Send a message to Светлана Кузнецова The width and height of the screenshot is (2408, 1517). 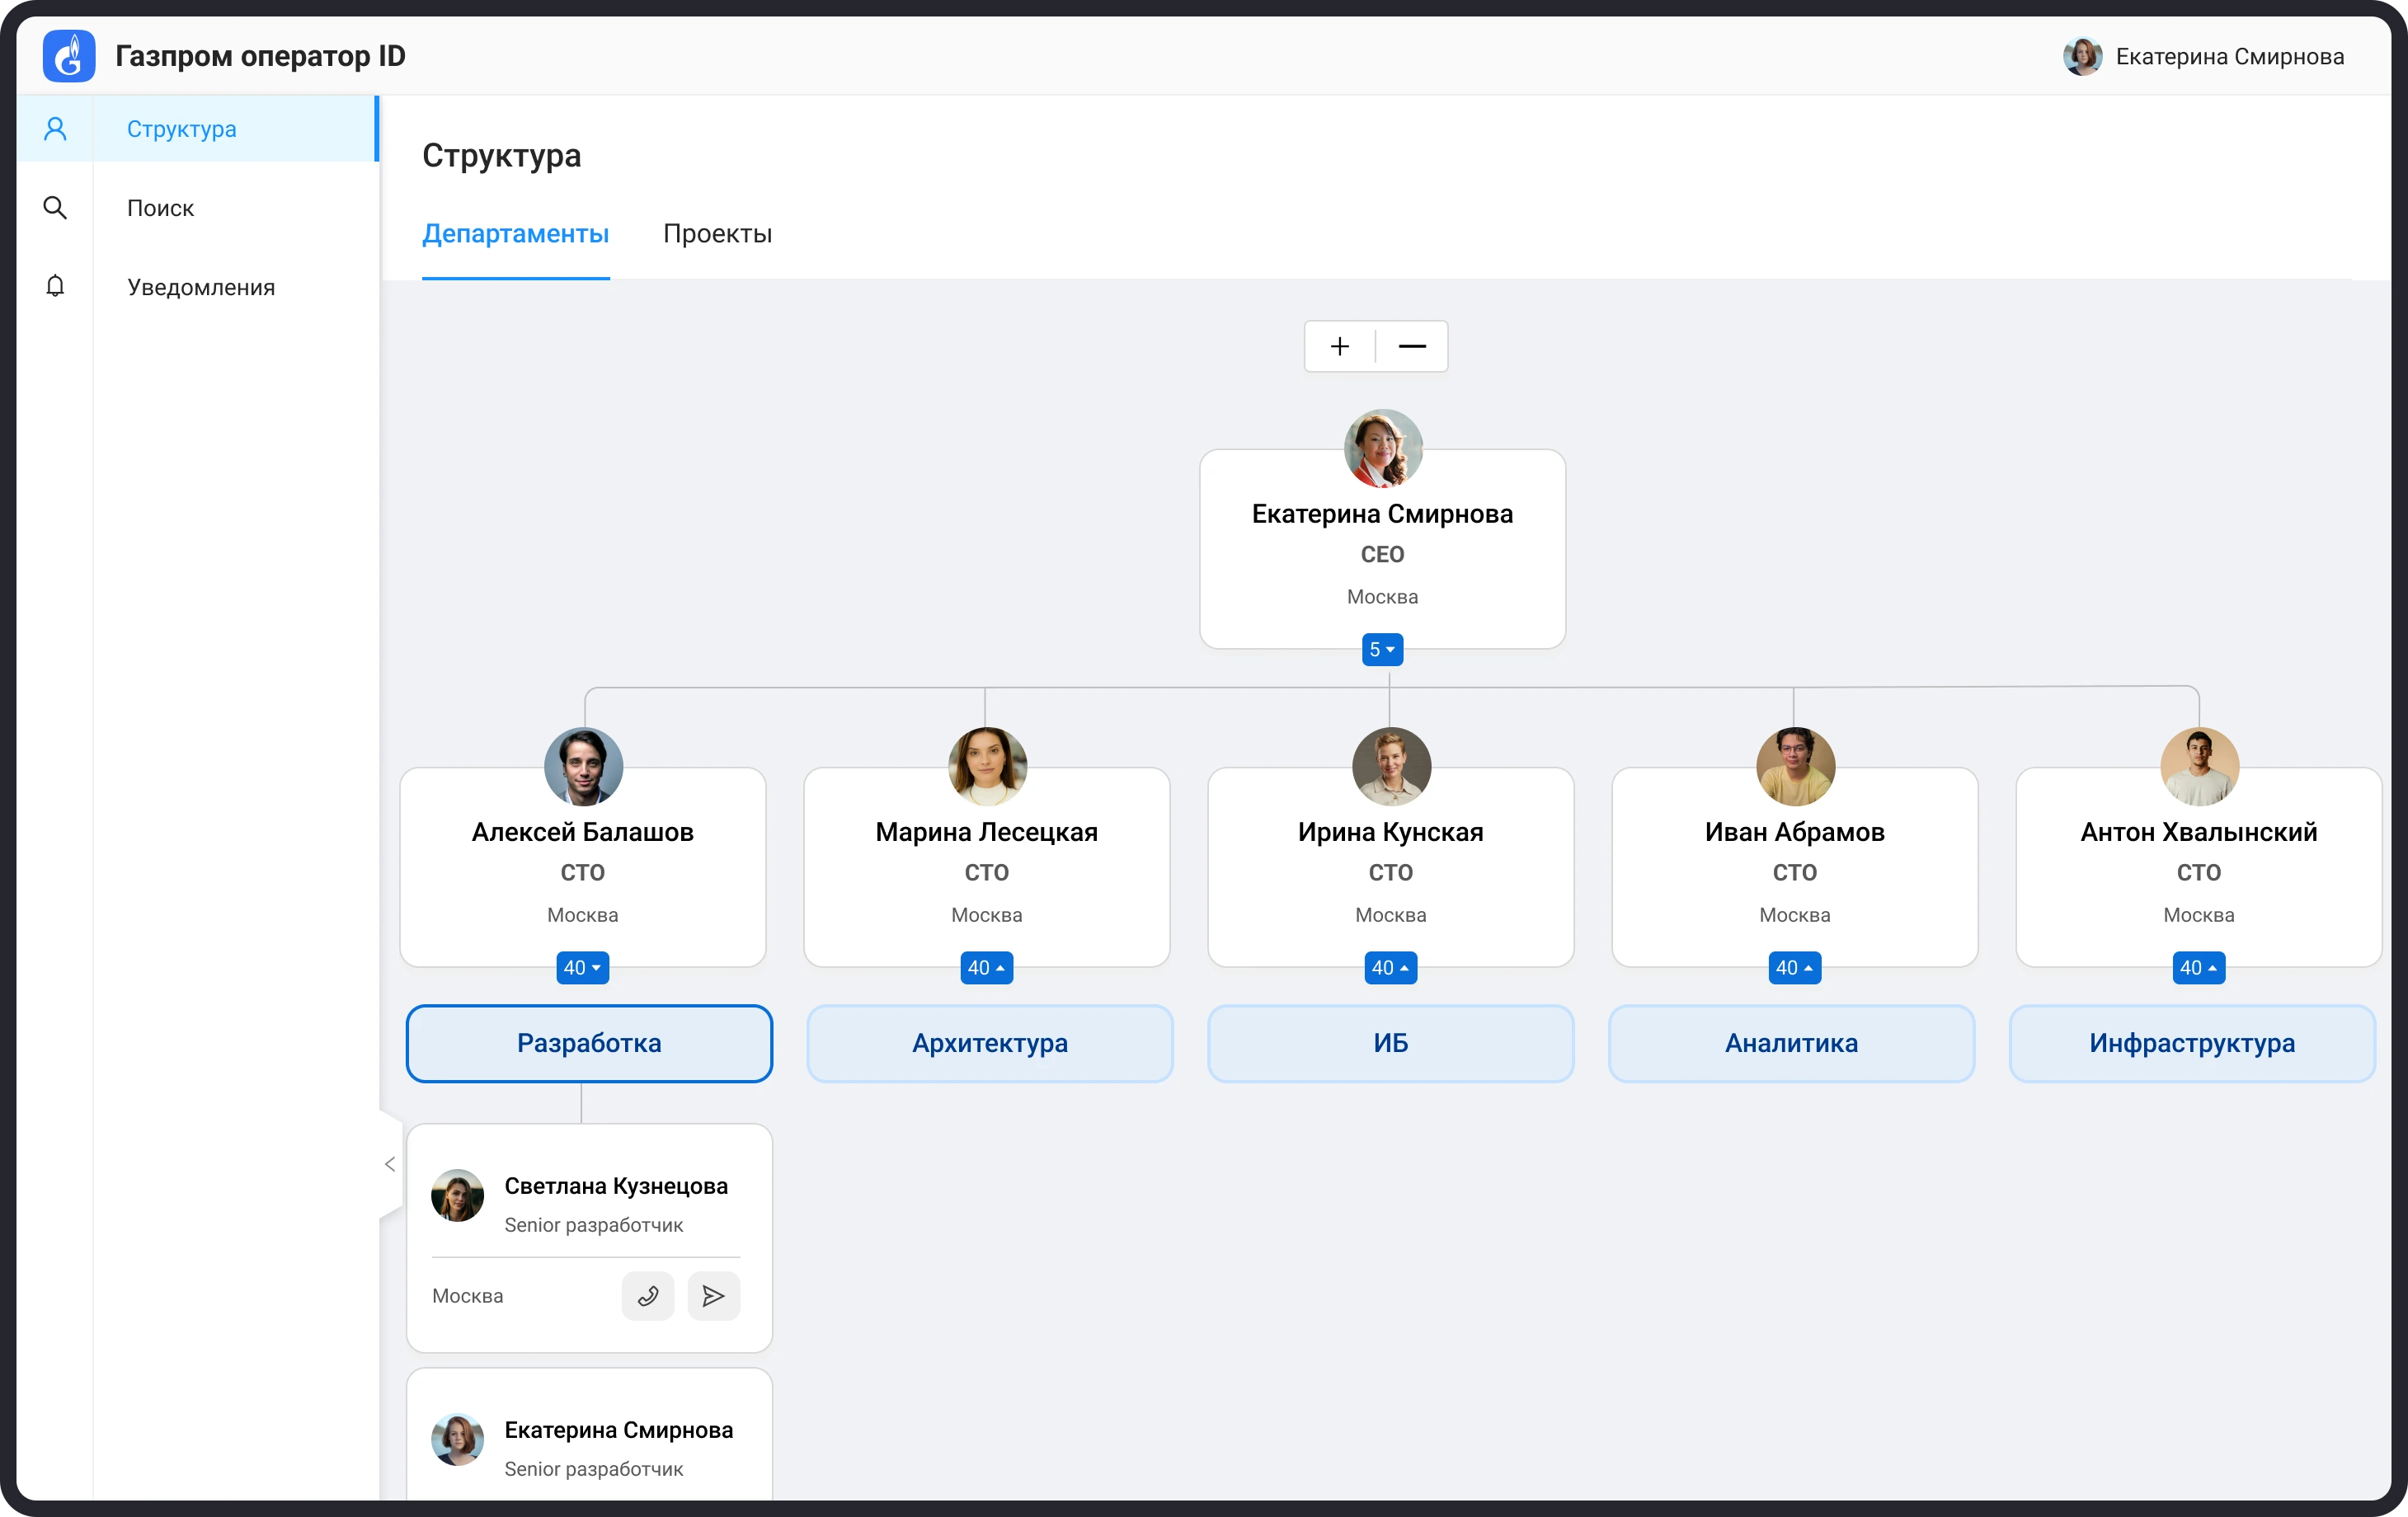pyautogui.click(x=714, y=1296)
